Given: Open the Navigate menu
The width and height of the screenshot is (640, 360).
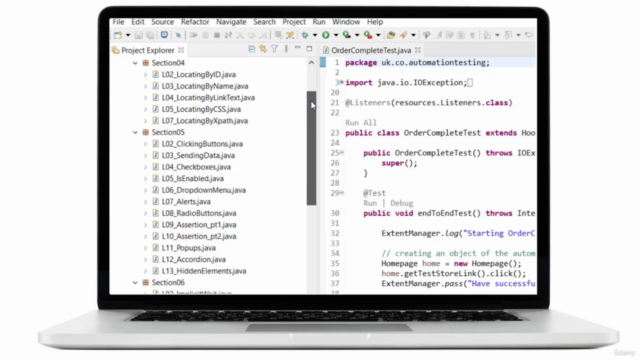Looking at the screenshot, I should click(231, 22).
